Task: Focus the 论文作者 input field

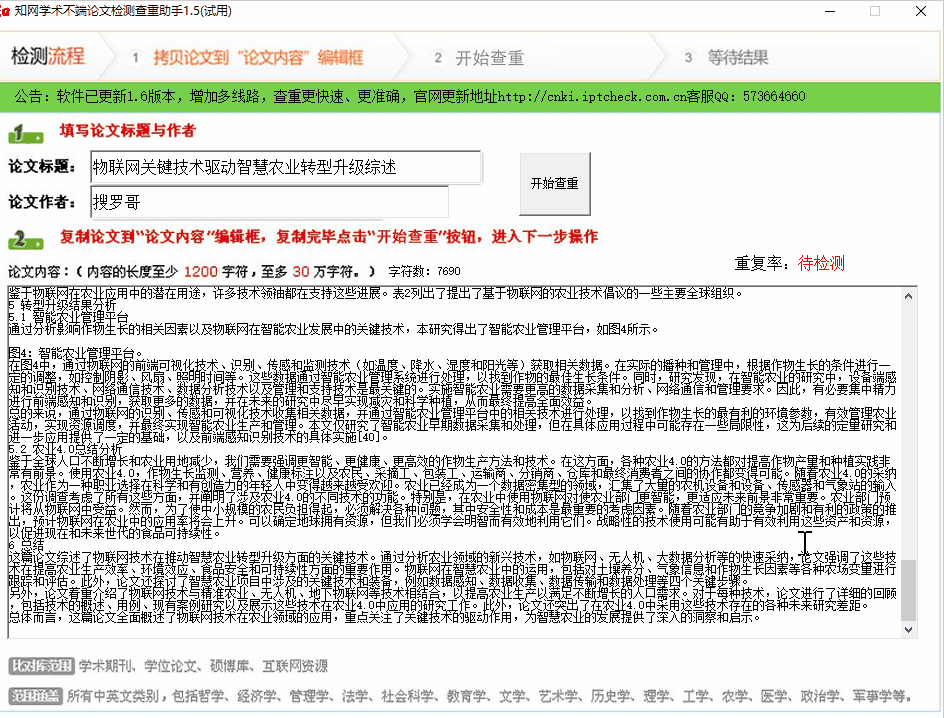Action: tap(269, 202)
